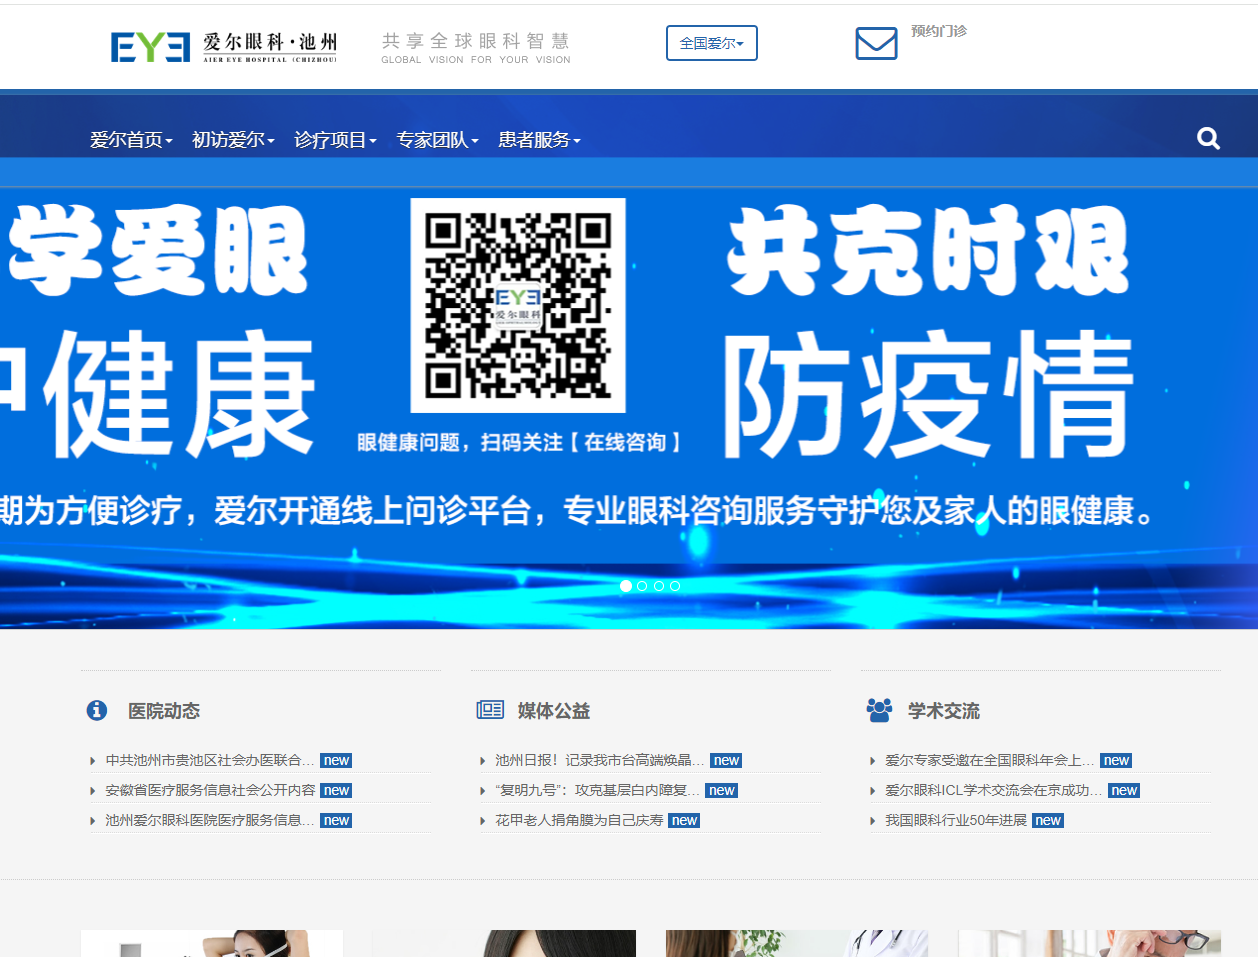Select the third carousel slide dot

click(x=658, y=586)
